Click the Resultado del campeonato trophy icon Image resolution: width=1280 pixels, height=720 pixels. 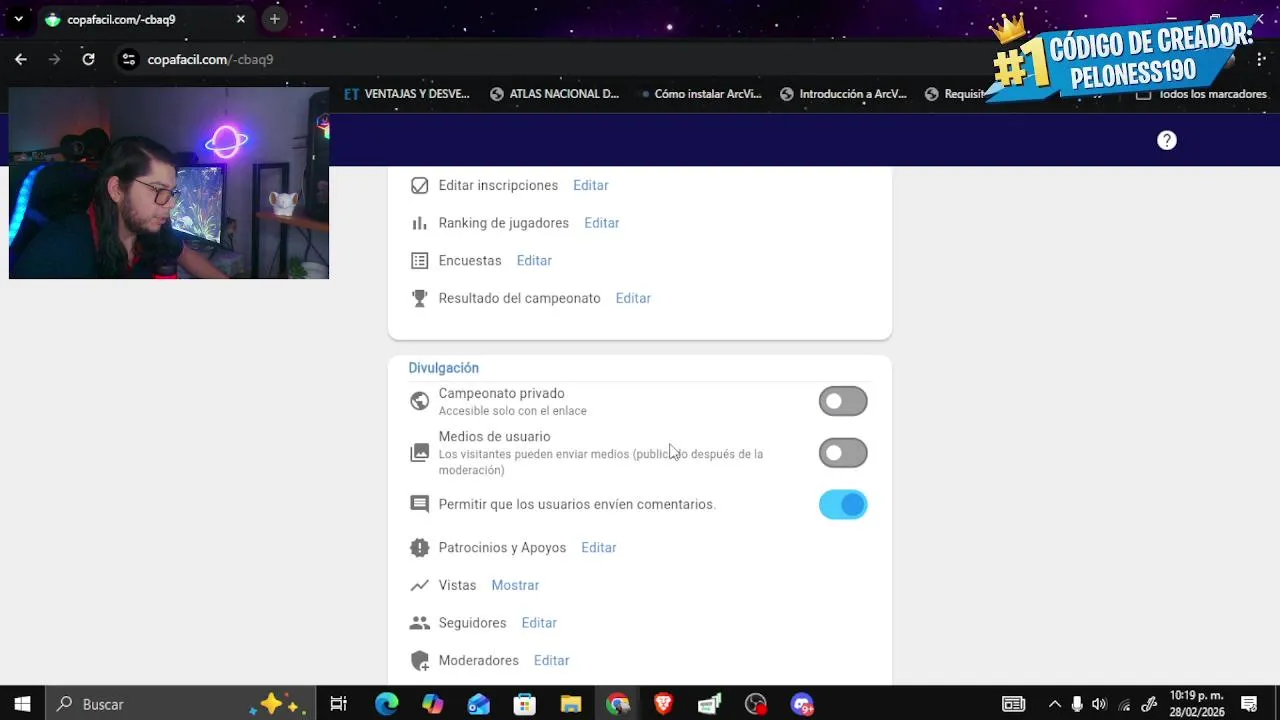[x=420, y=298]
